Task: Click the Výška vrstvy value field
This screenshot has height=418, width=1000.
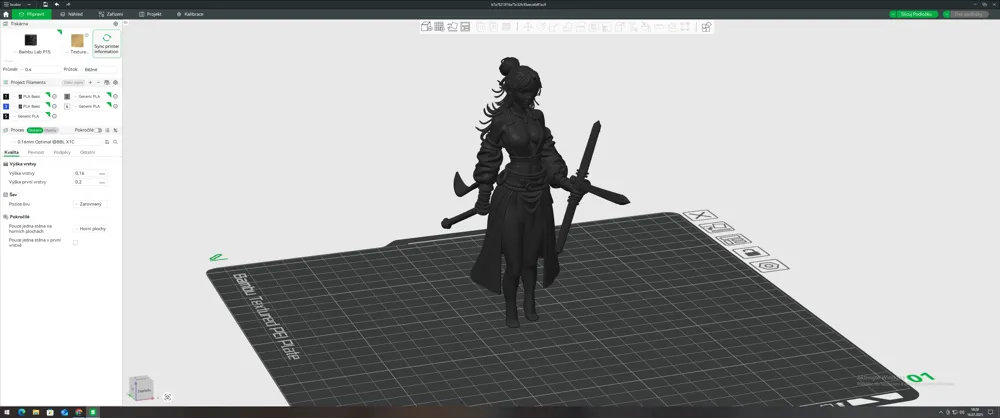Action: 90,174
